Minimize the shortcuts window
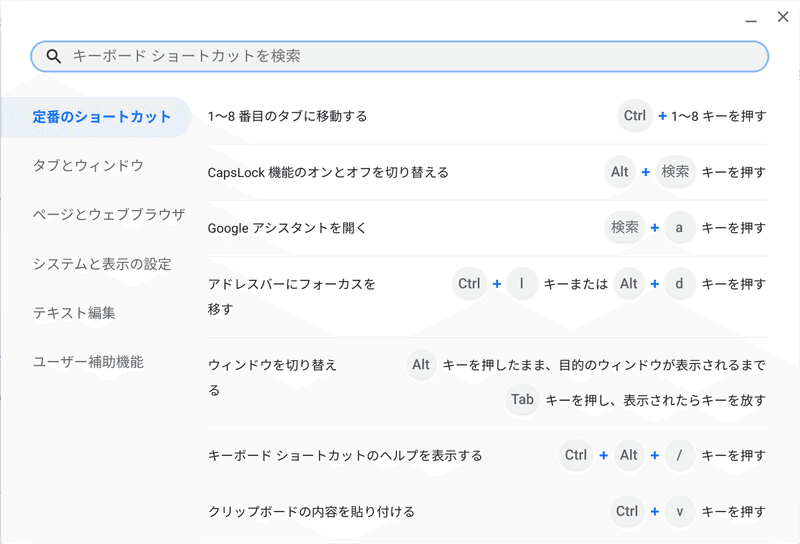 (x=751, y=19)
